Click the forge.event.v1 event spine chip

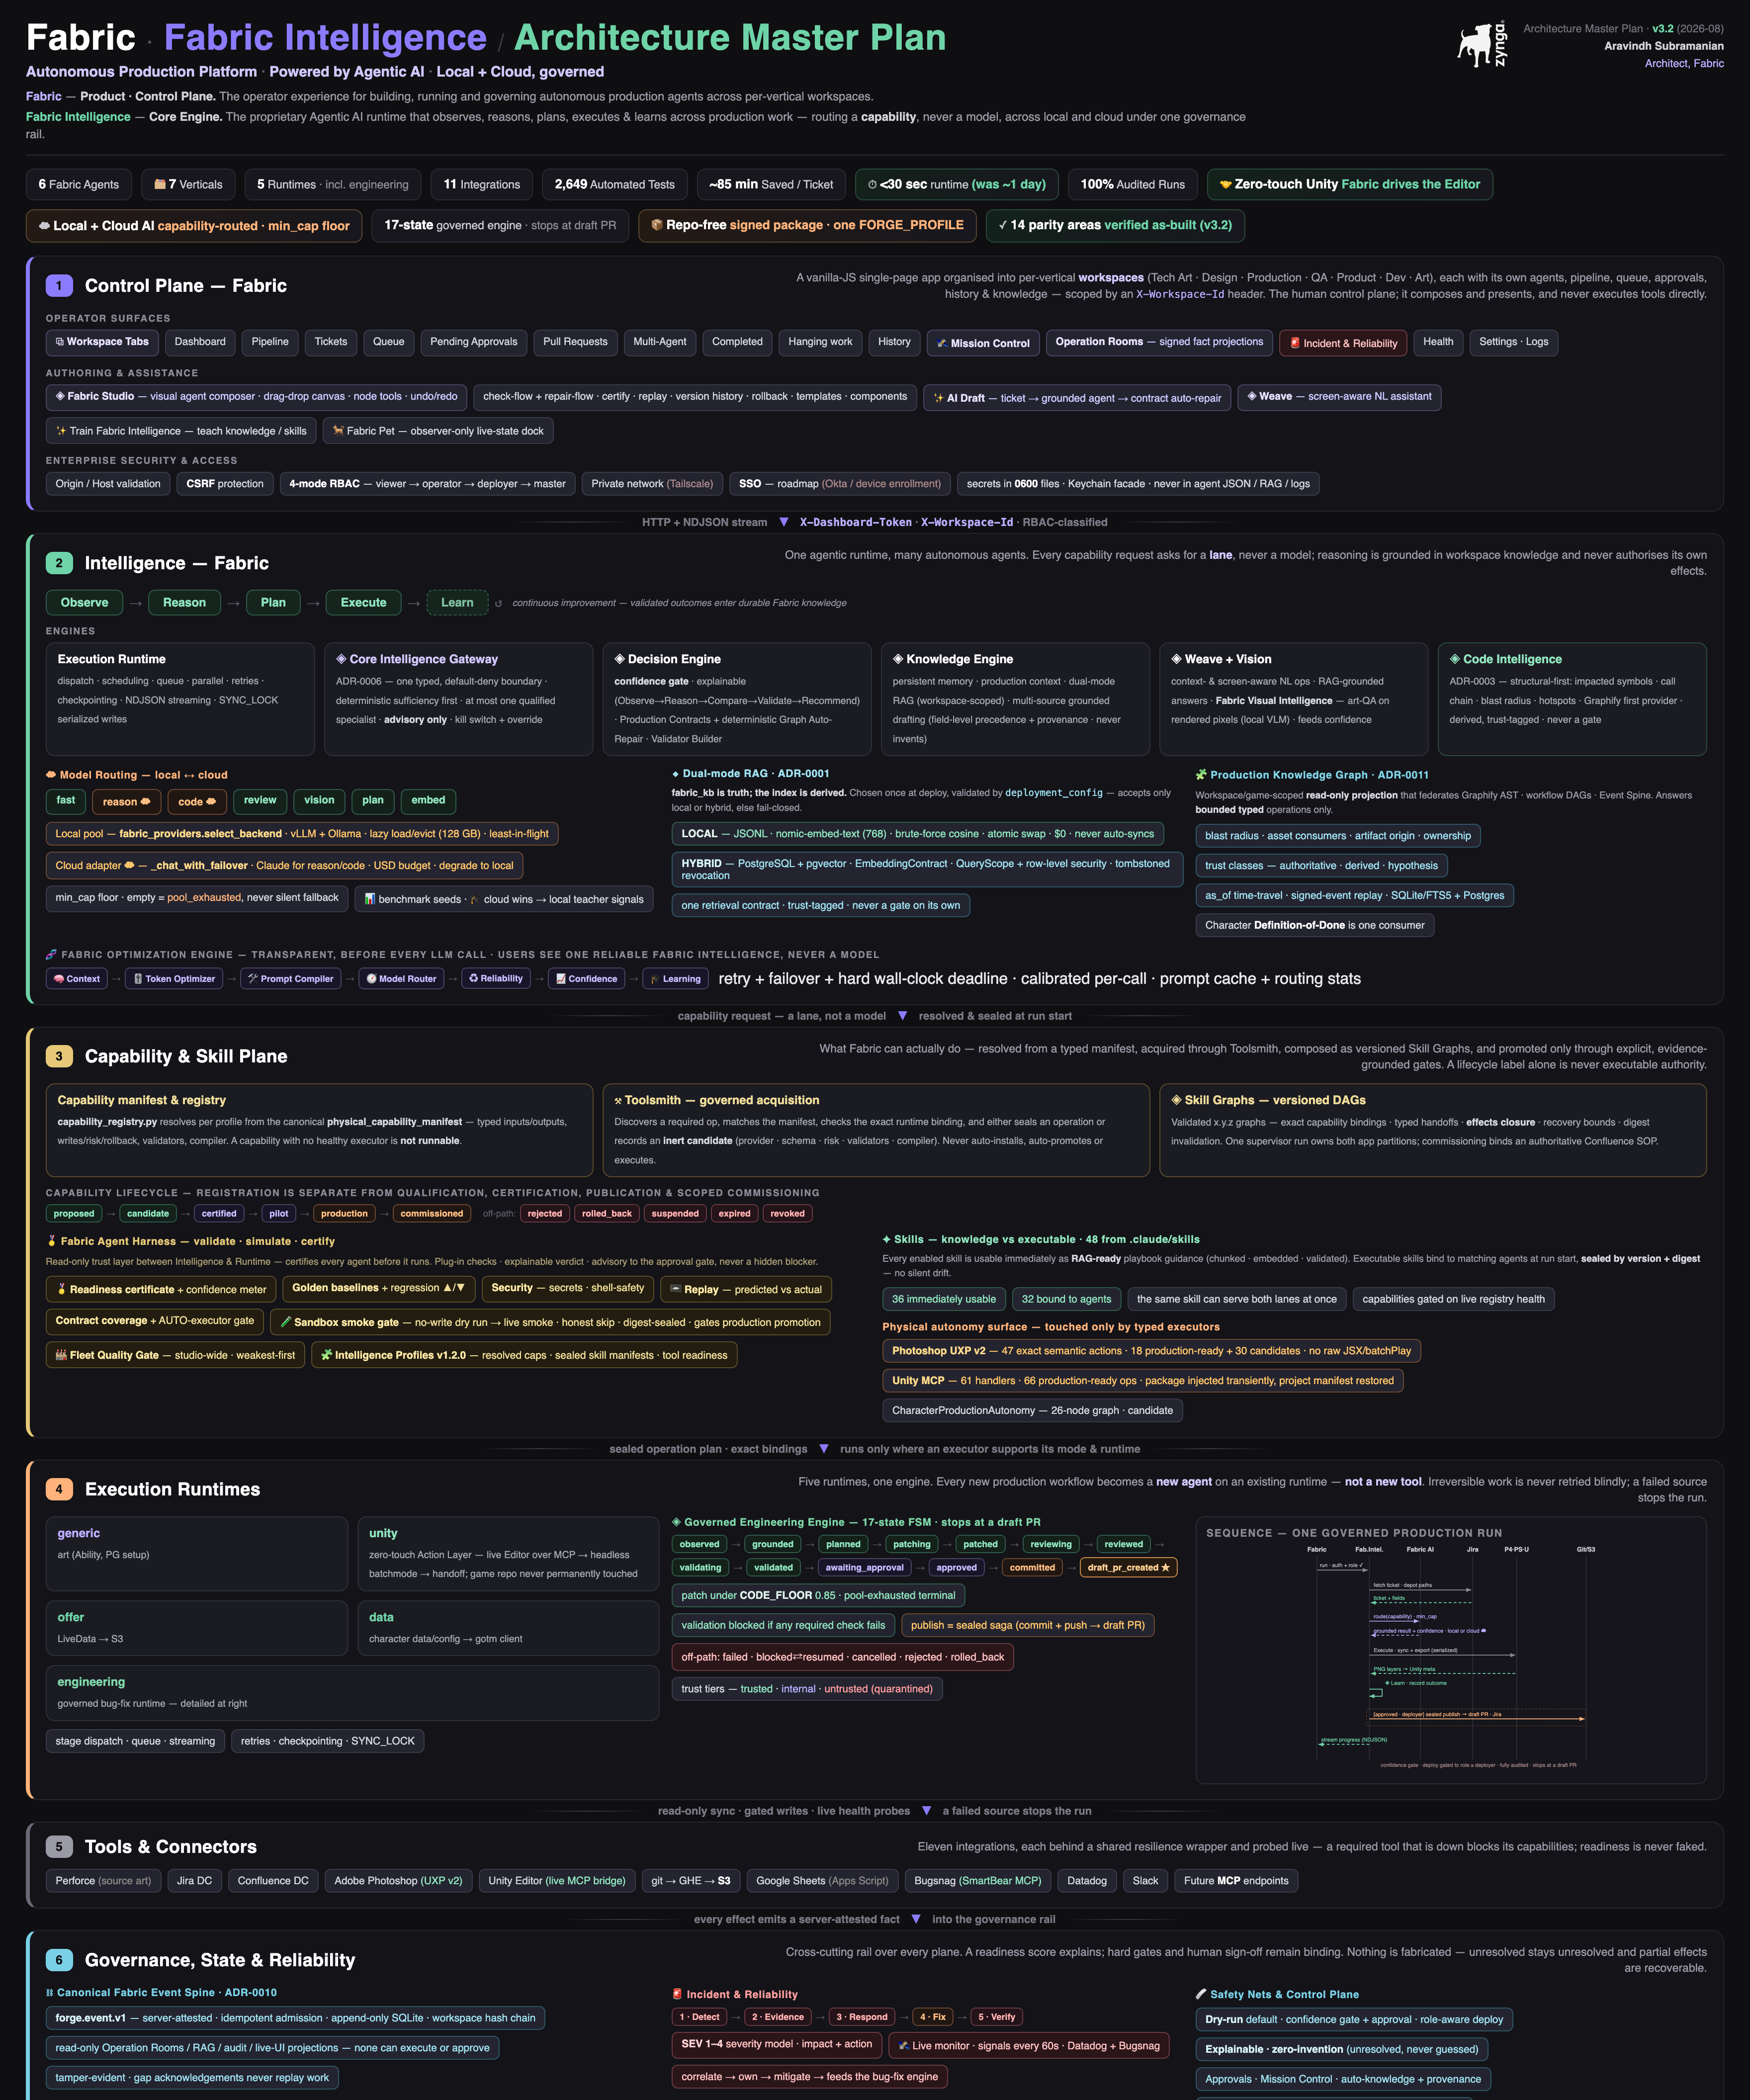pyautogui.click(x=295, y=2018)
